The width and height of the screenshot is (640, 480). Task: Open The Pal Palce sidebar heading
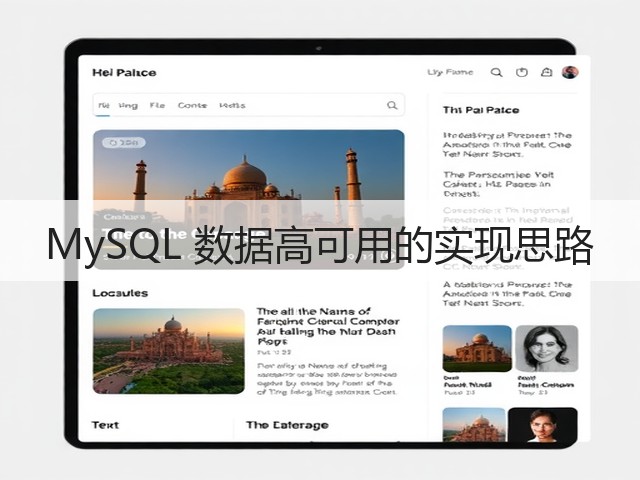pos(481,110)
